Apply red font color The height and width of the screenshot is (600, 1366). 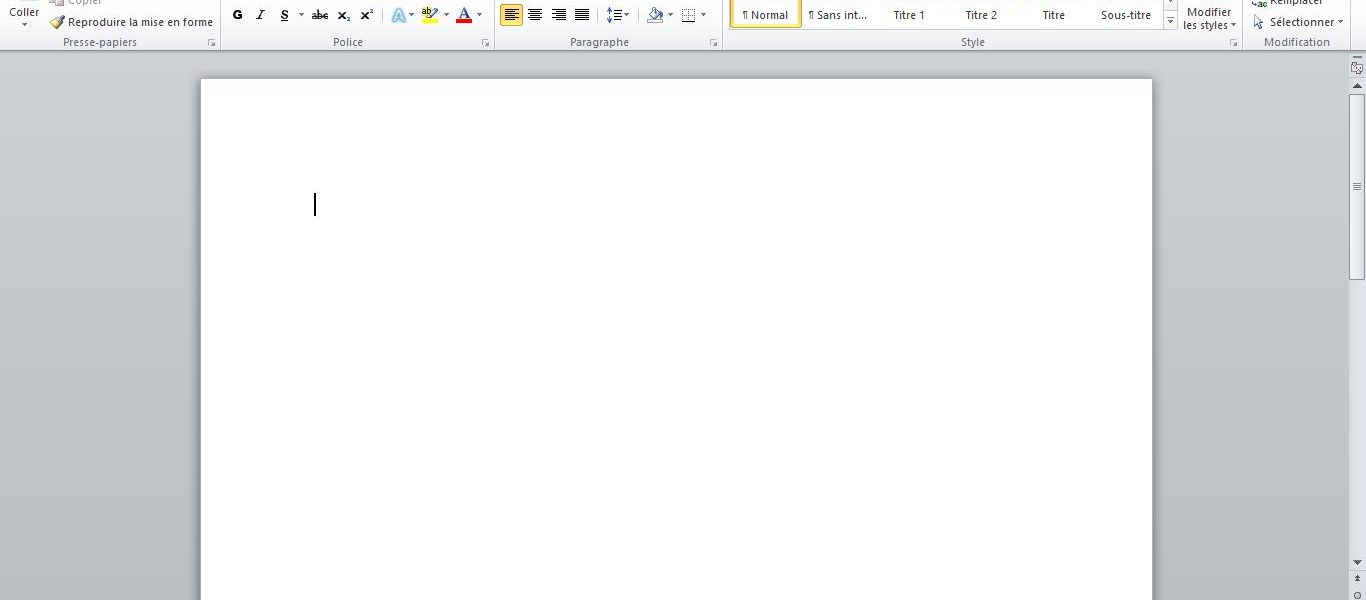coord(464,15)
